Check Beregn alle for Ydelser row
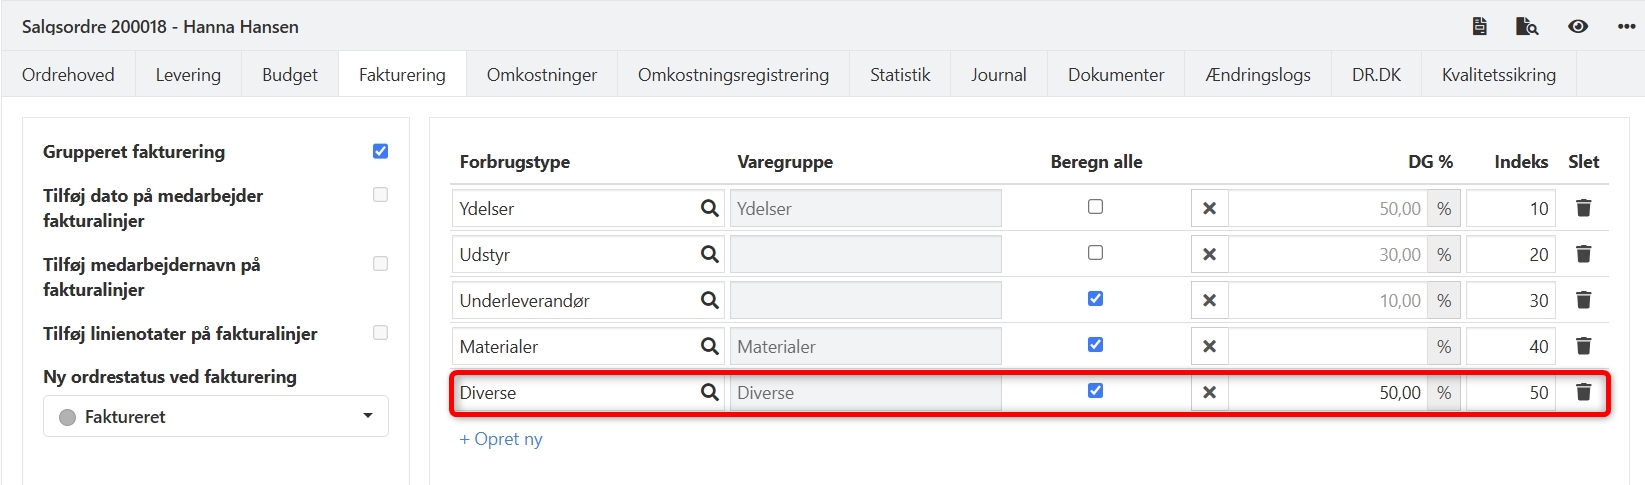The image size is (1645, 485). pos(1095,207)
